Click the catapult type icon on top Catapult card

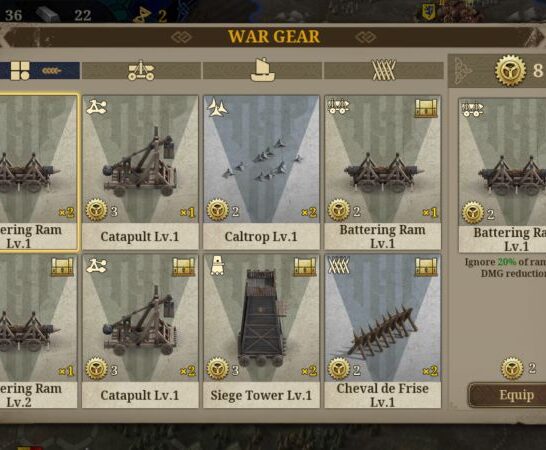click(96, 107)
